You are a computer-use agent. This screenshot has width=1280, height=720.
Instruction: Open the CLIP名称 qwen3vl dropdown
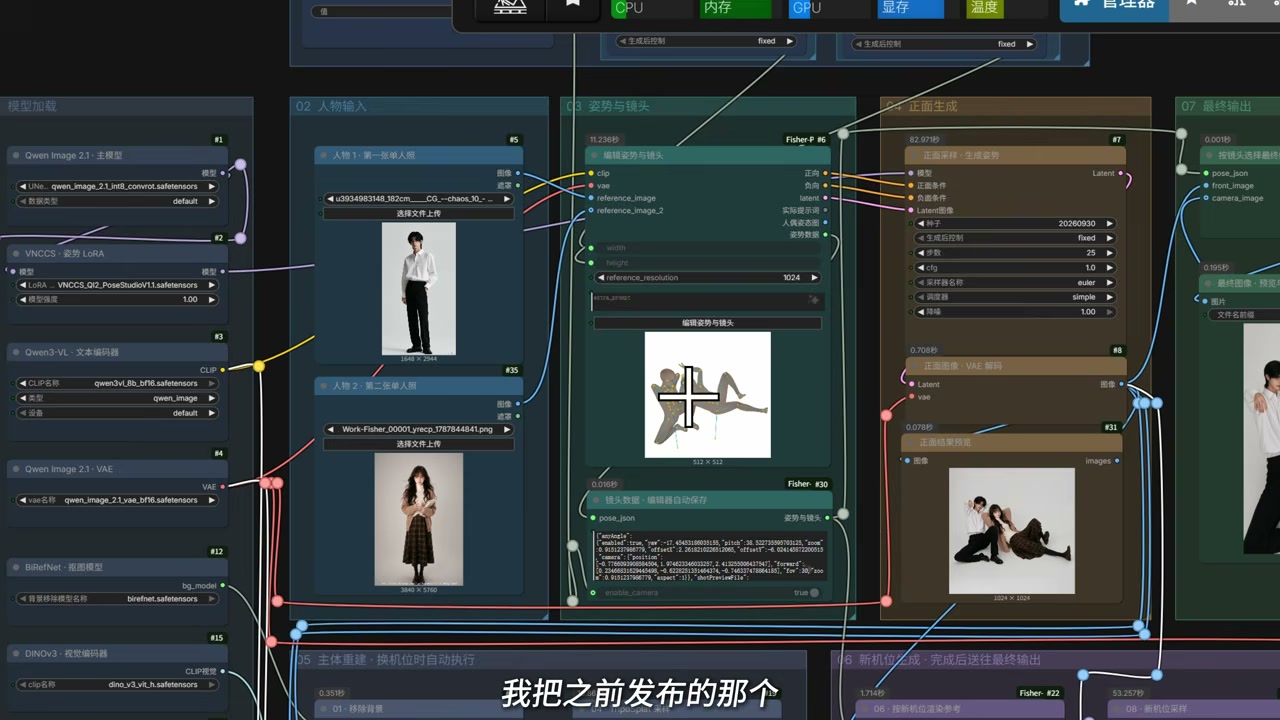pos(118,383)
